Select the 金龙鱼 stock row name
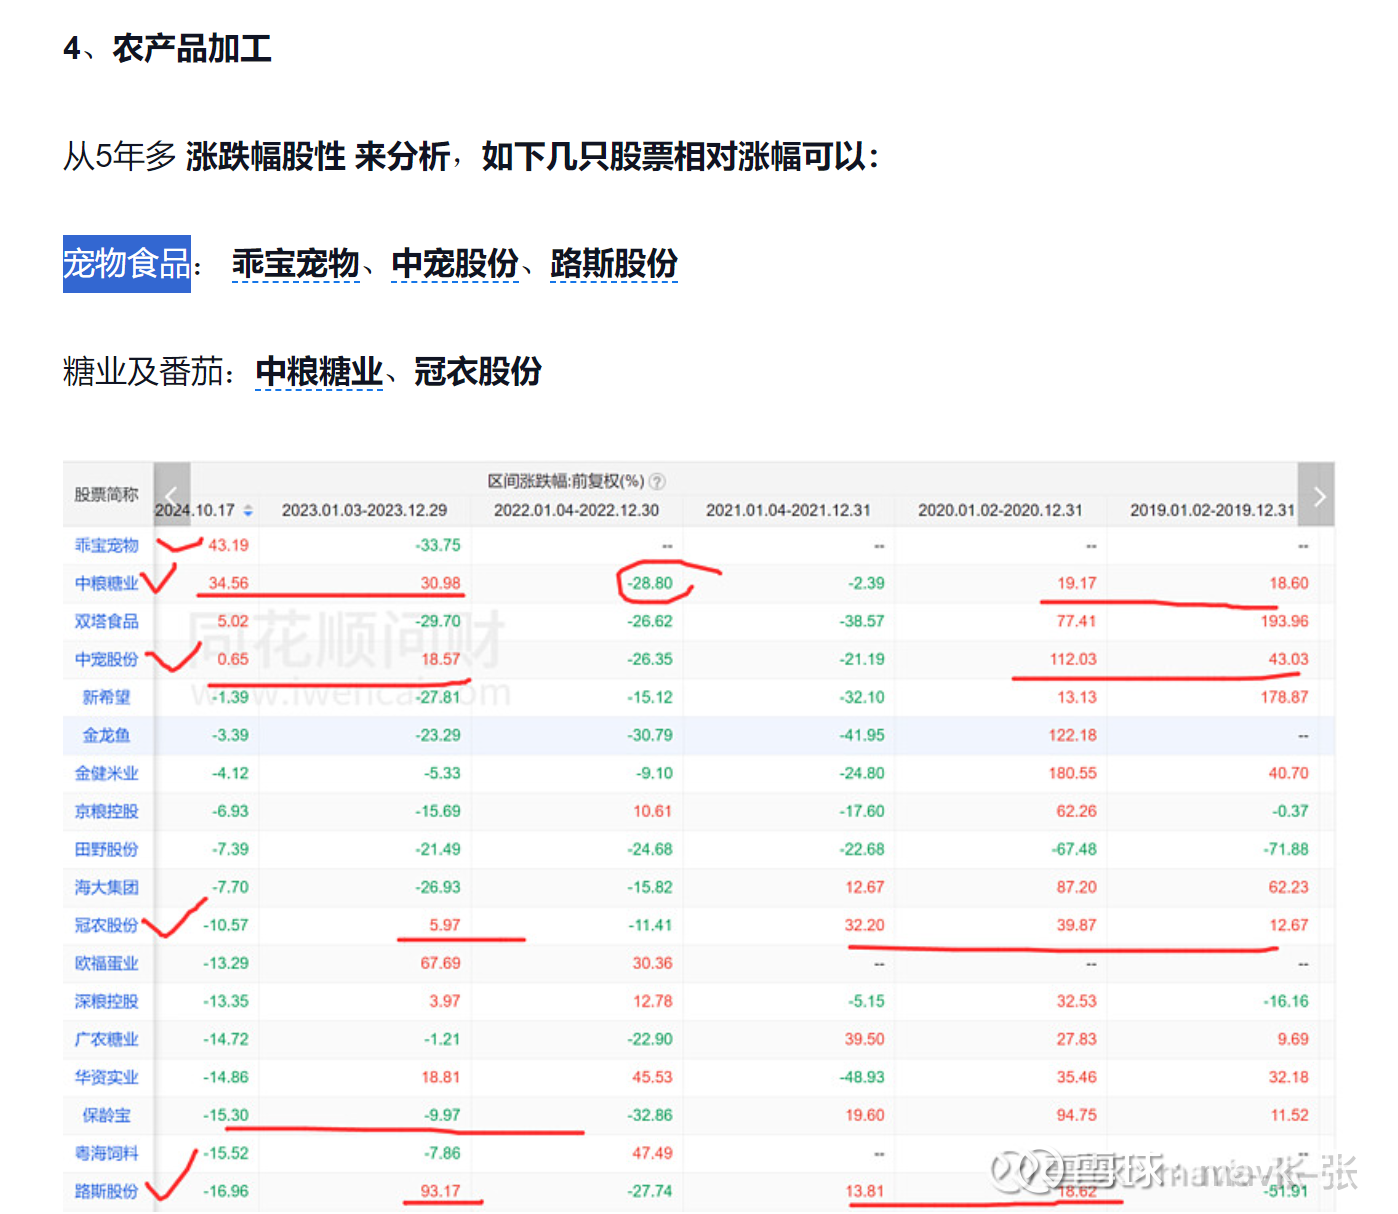This screenshot has width=1398, height=1214. click(107, 735)
